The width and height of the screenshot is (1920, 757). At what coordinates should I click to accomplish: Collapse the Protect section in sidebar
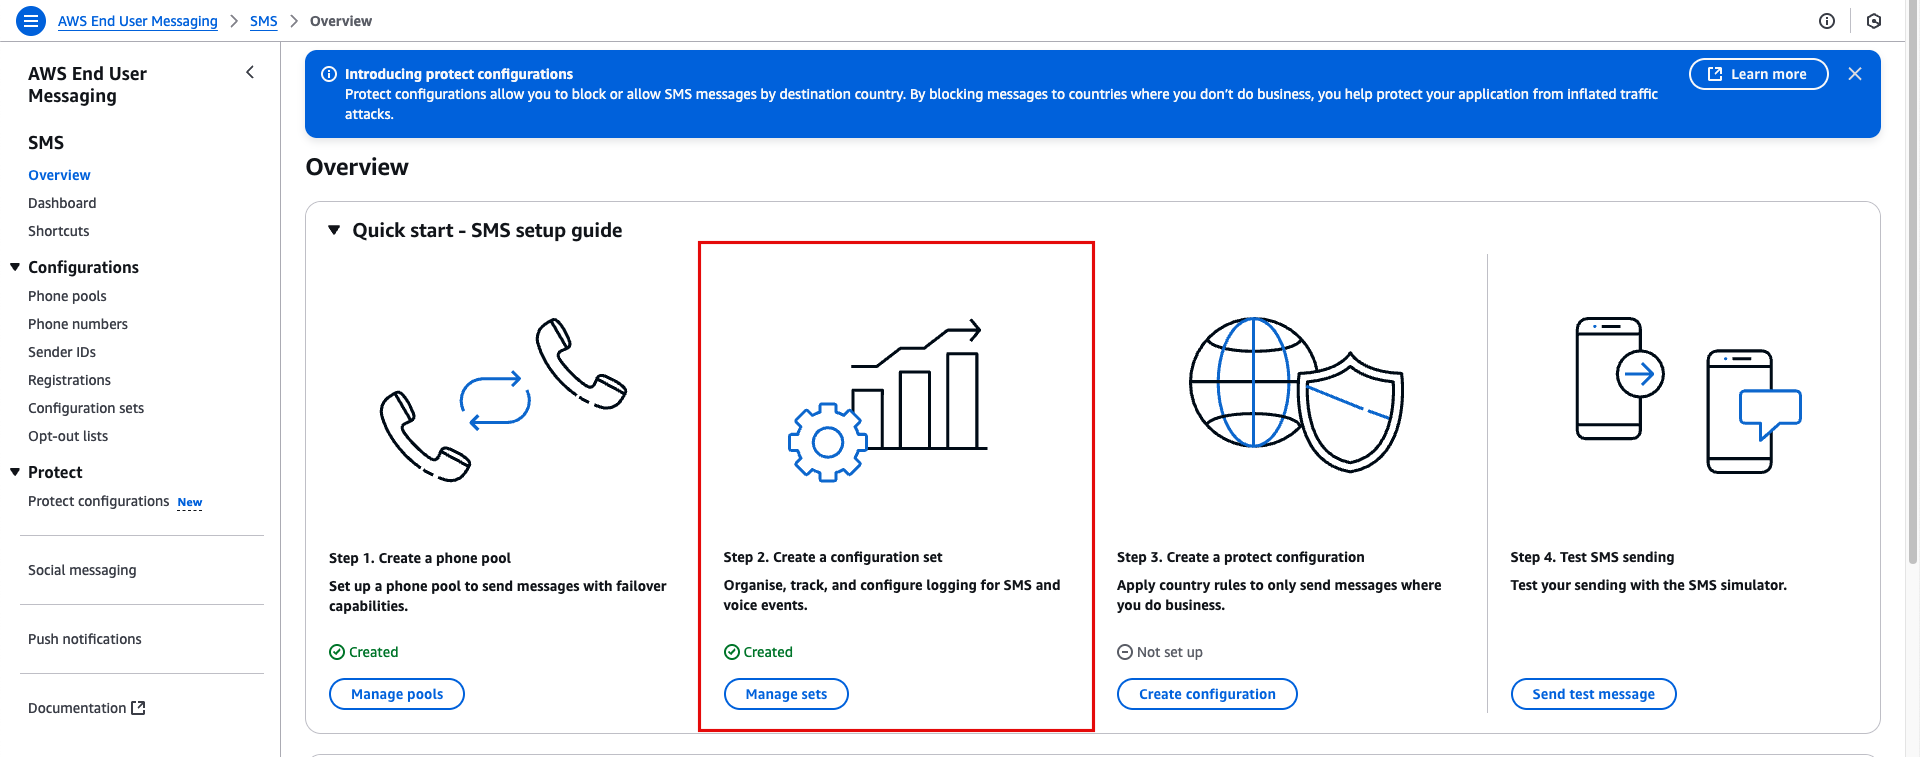point(15,472)
